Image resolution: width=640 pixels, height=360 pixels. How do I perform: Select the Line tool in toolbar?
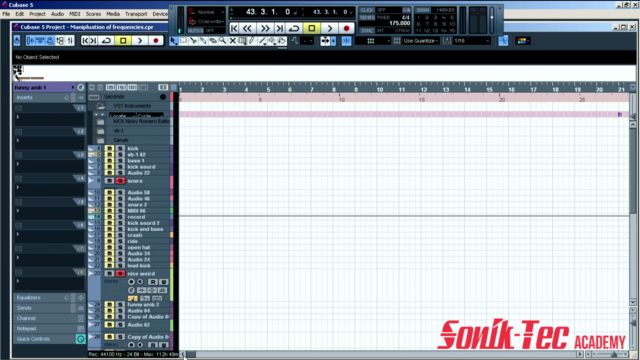click(x=262, y=41)
